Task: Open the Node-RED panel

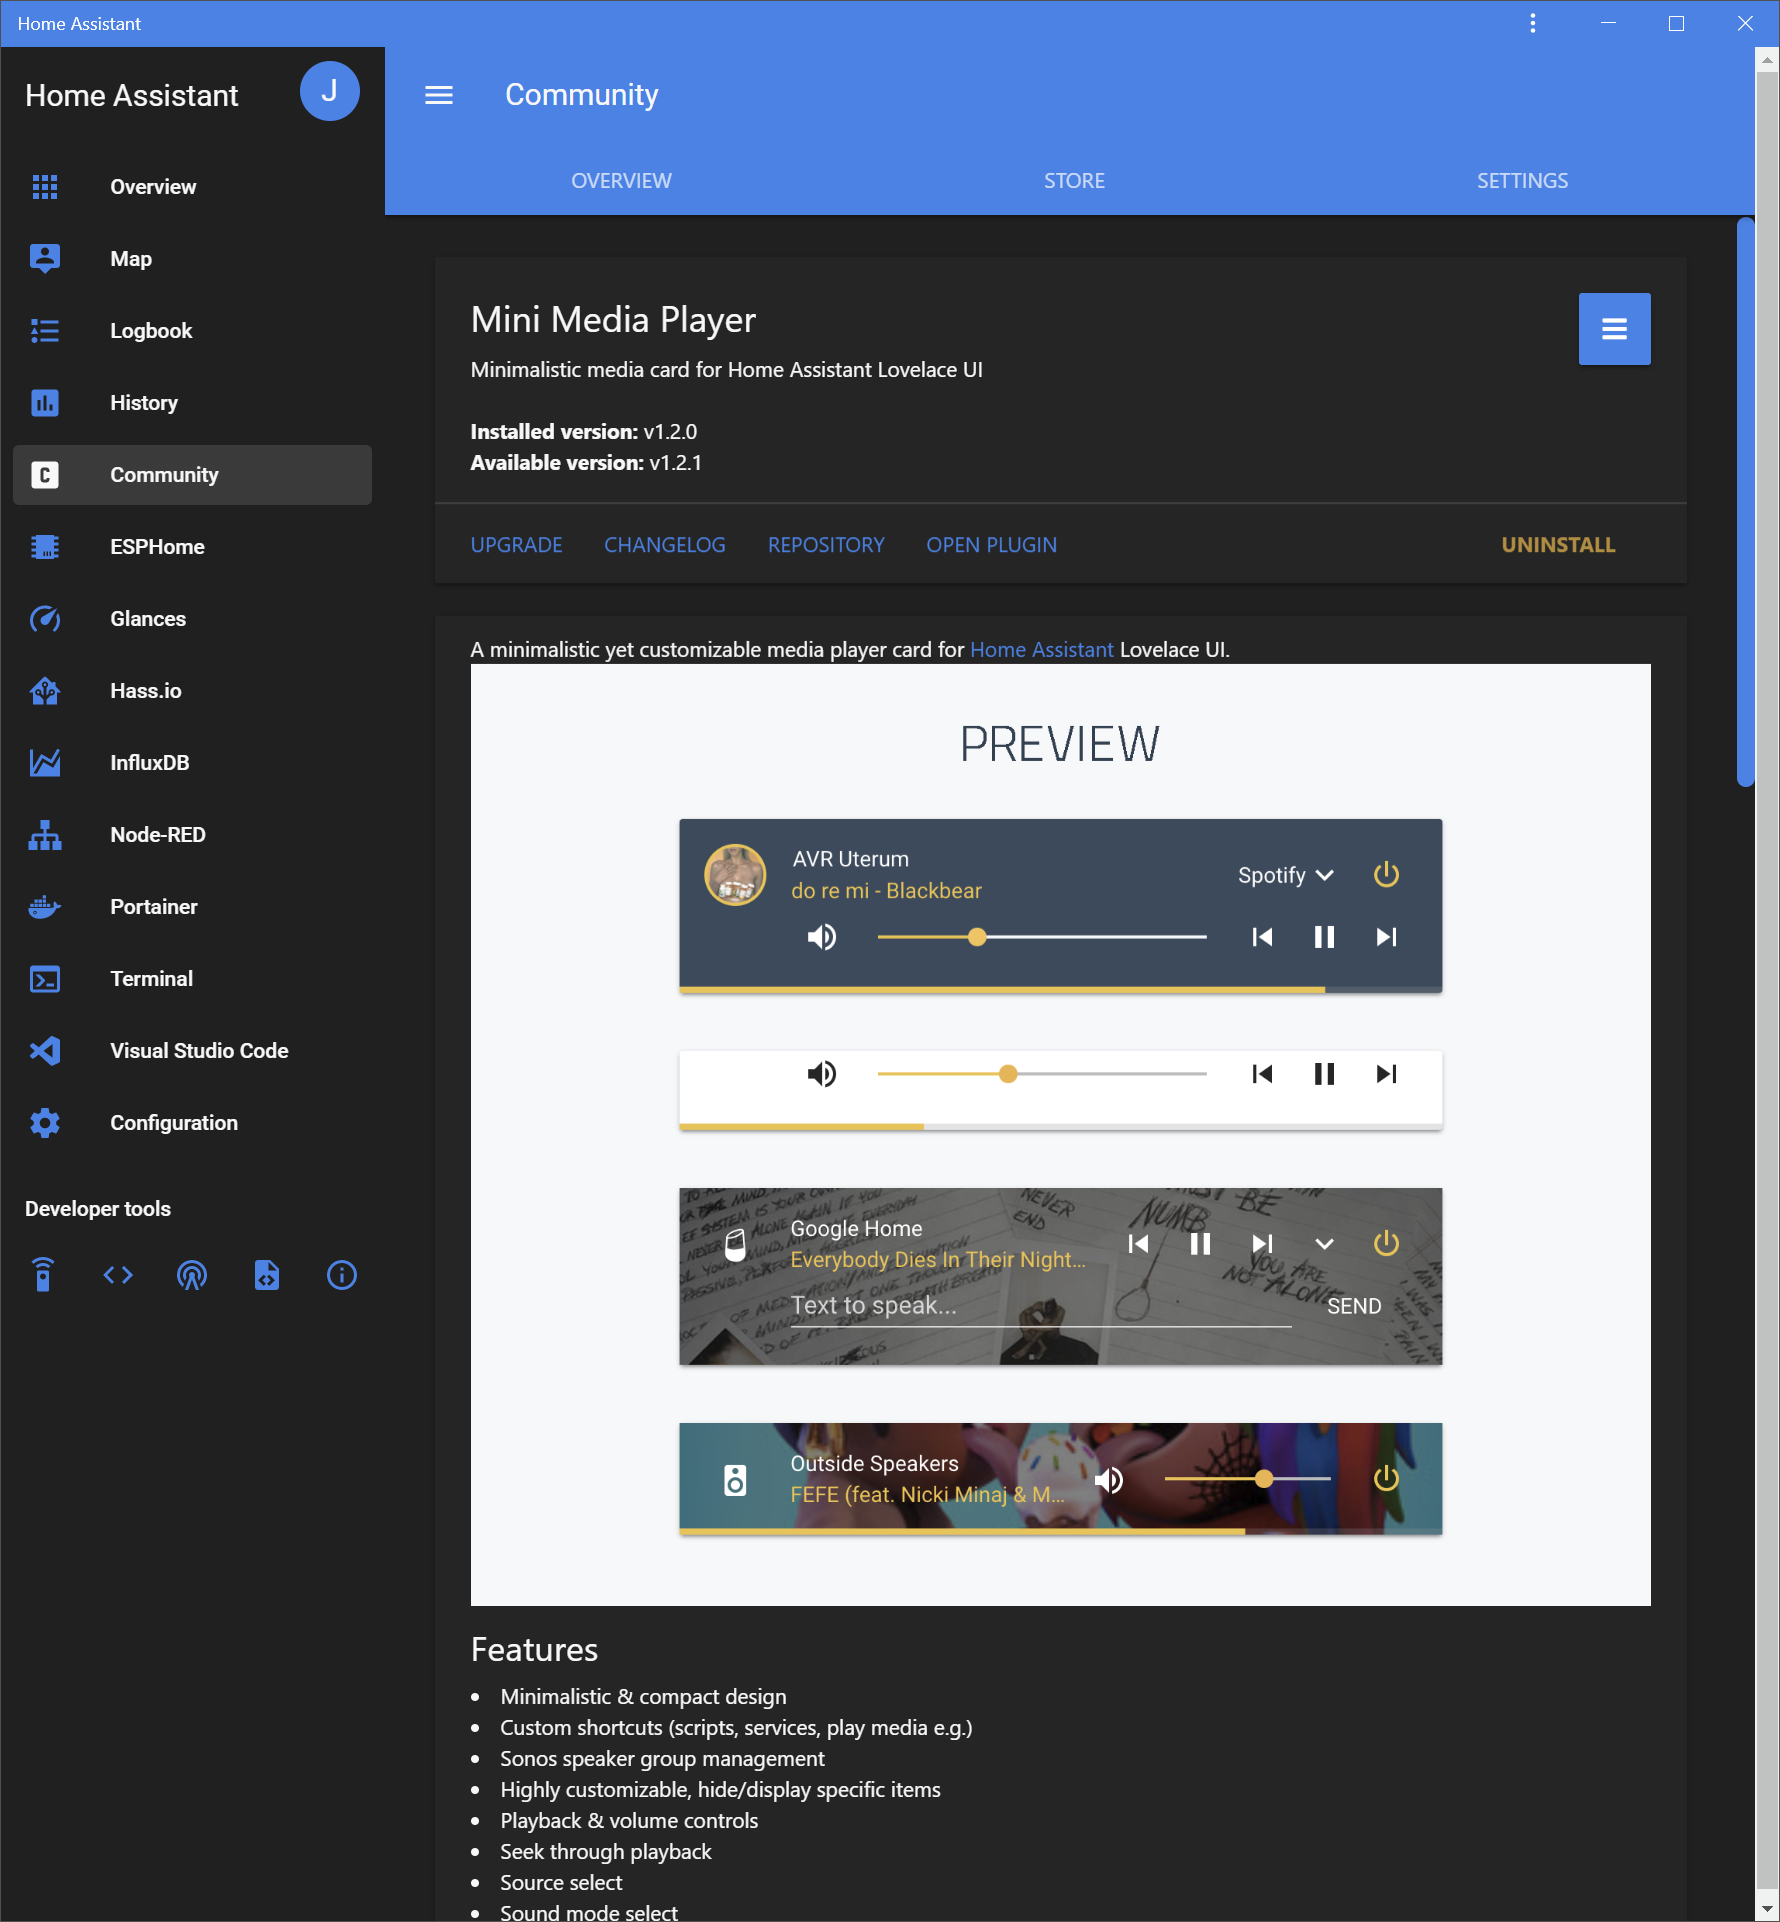Action: coord(192,835)
